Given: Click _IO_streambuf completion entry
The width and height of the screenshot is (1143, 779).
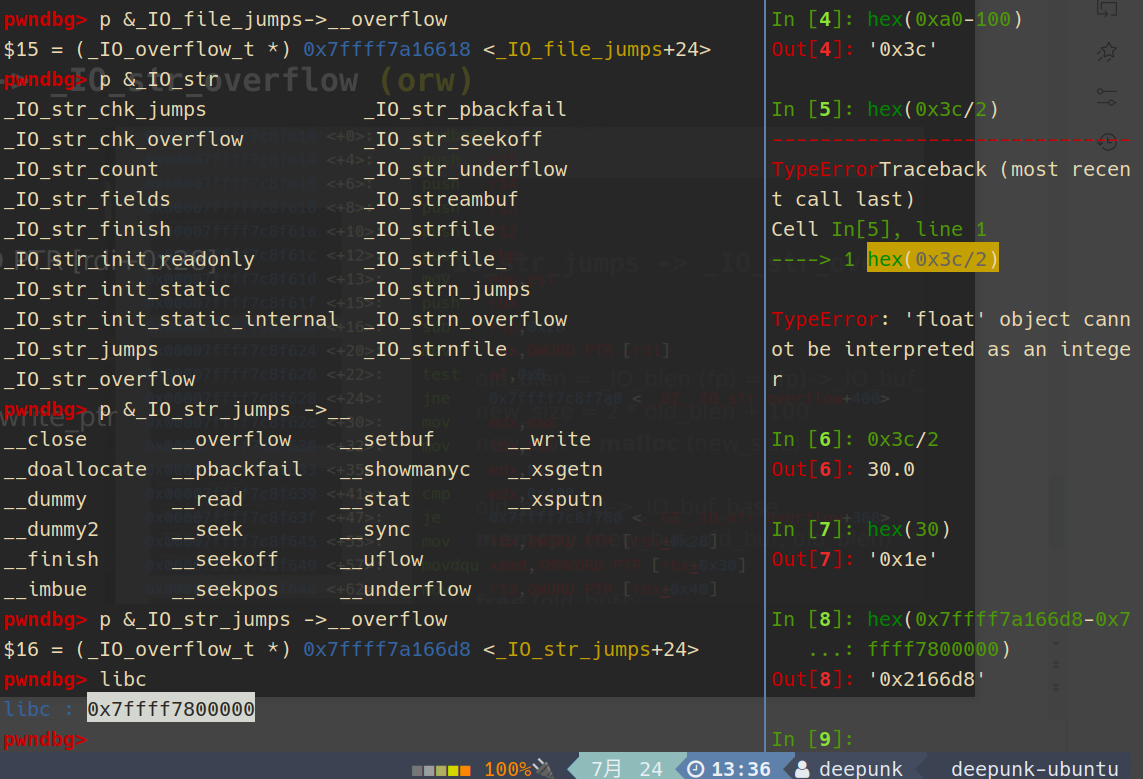Looking at the screenshot, I should (441, 199).
